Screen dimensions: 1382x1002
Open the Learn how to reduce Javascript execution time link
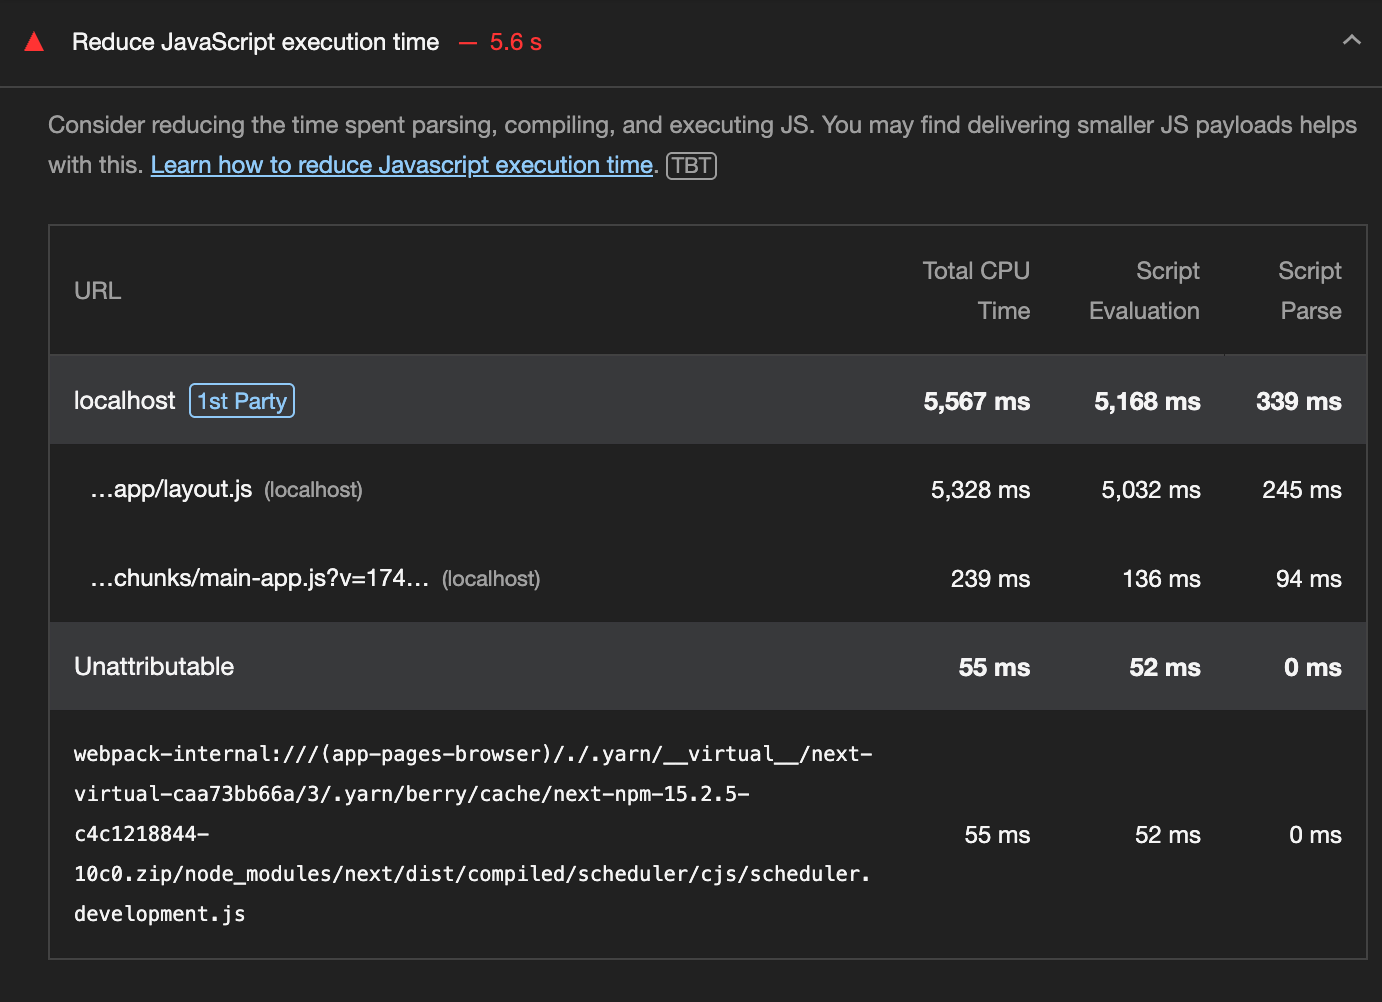401,165
